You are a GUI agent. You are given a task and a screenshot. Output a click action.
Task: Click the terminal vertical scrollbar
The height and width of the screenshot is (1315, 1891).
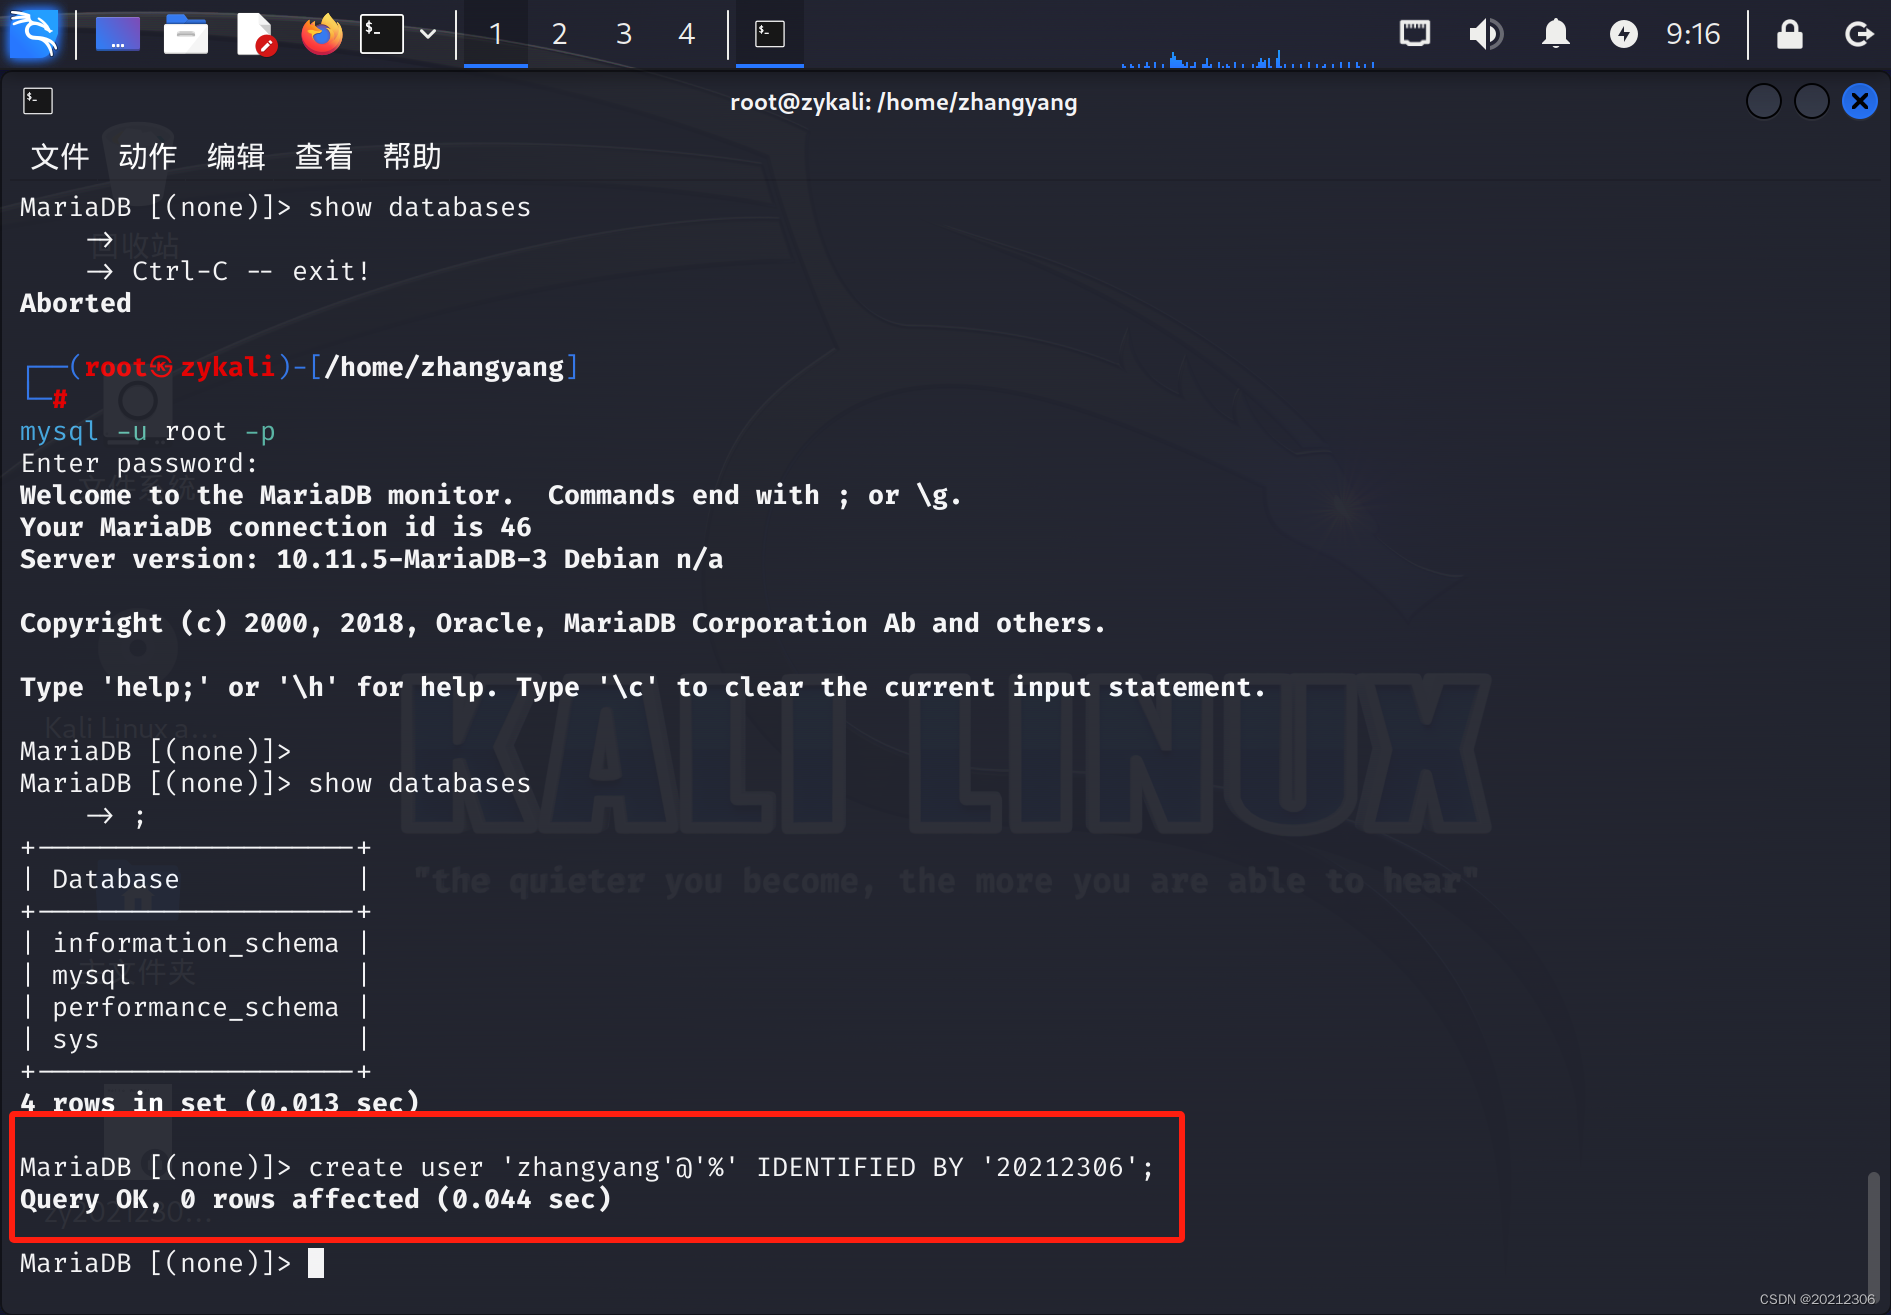coord(1873,1235)
